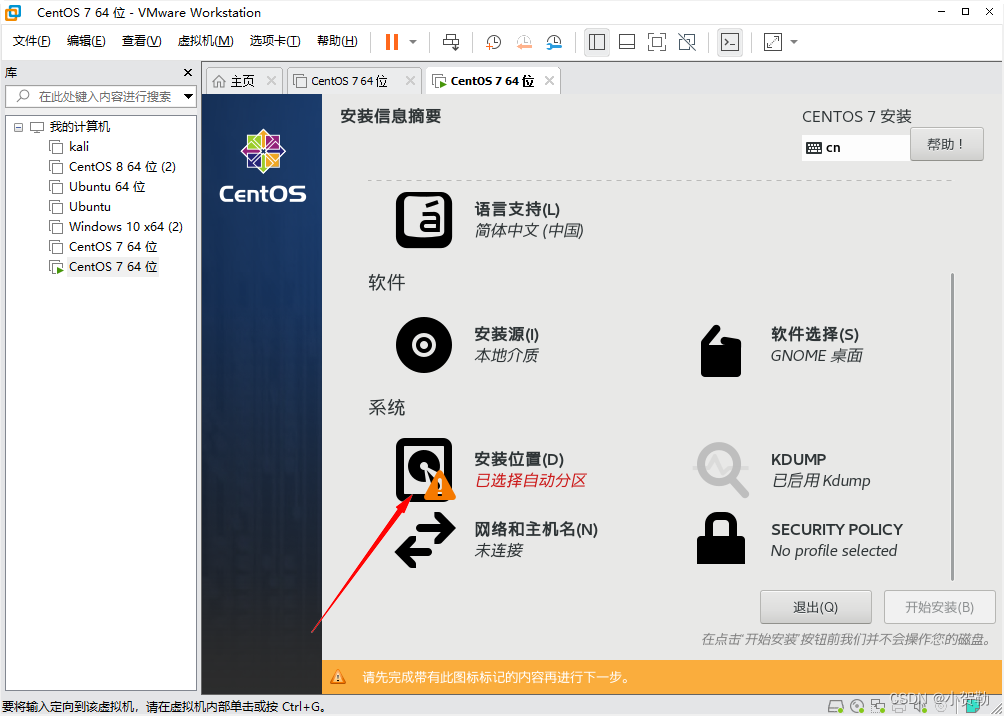Close the active running CentOS 7 tab
The image size is (1004, 716).
pos(549,81)
